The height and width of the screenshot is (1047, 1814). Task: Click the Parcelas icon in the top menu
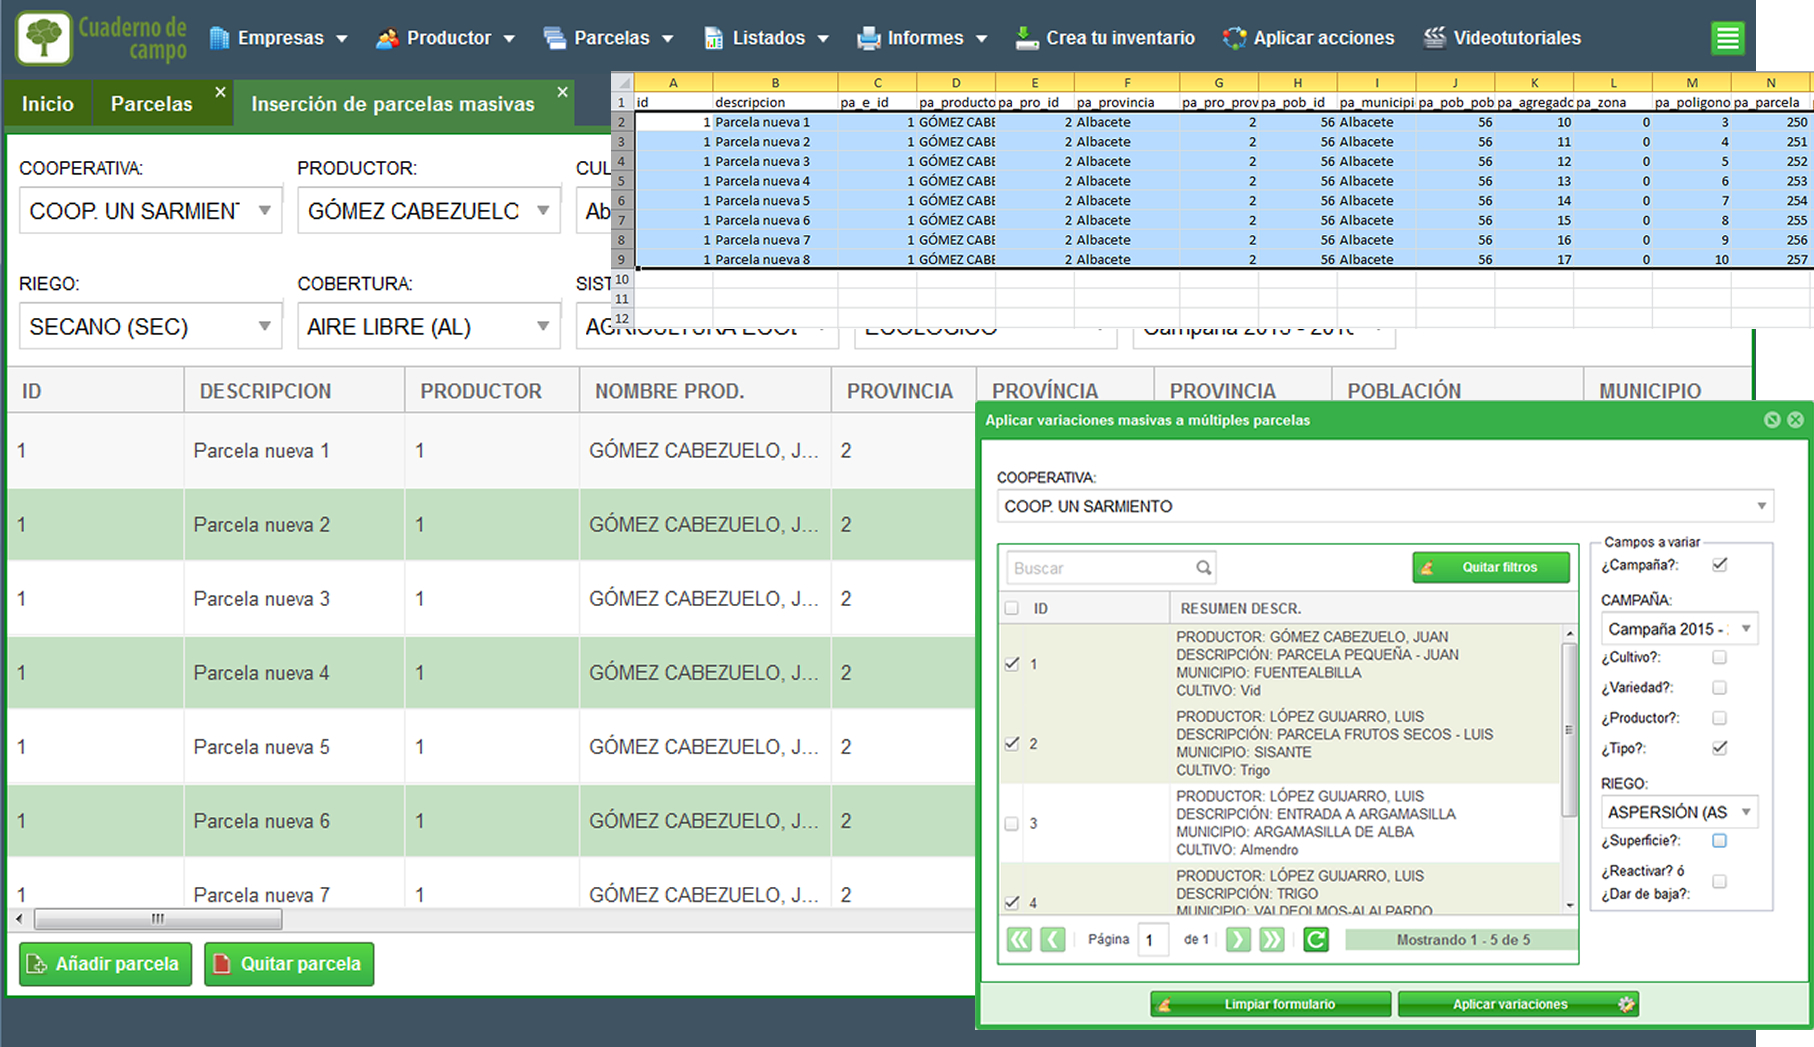tap(554, 38)
